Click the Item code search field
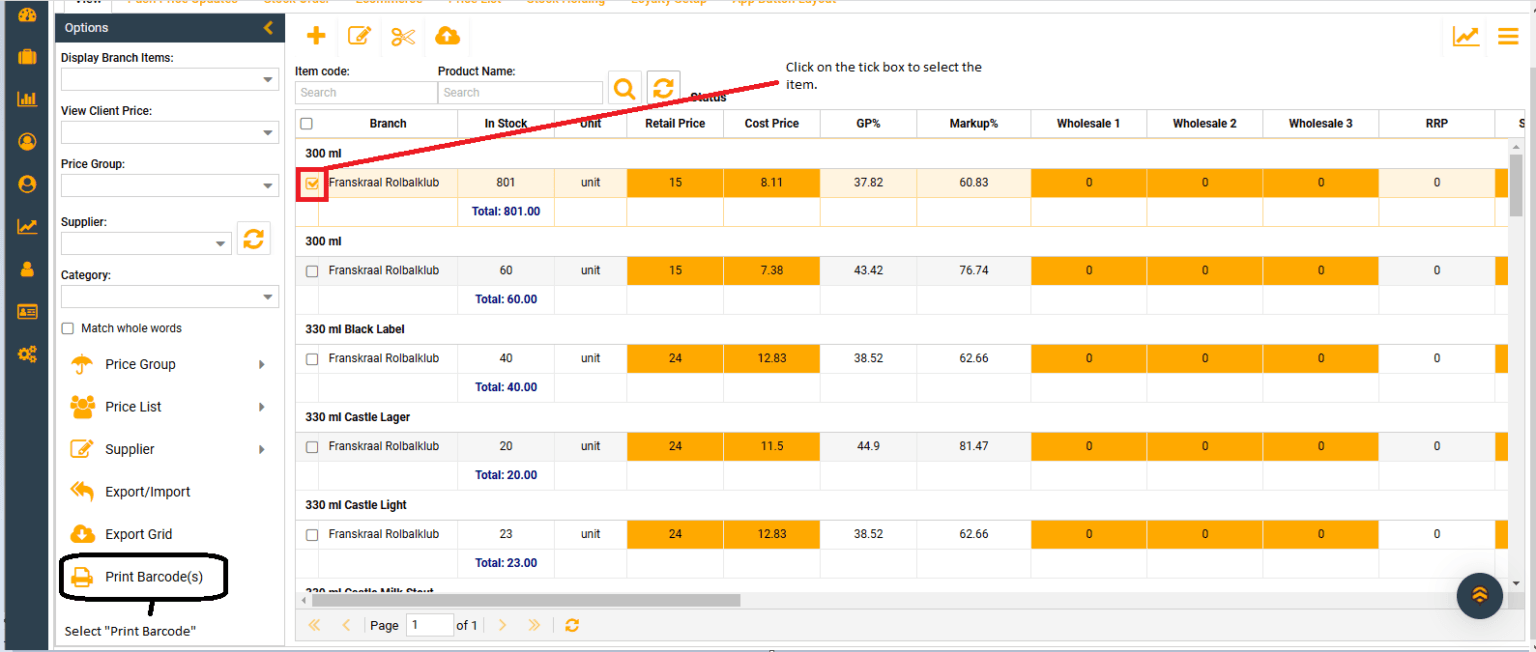Screen dimensions: 1536x652 [366, 93]
